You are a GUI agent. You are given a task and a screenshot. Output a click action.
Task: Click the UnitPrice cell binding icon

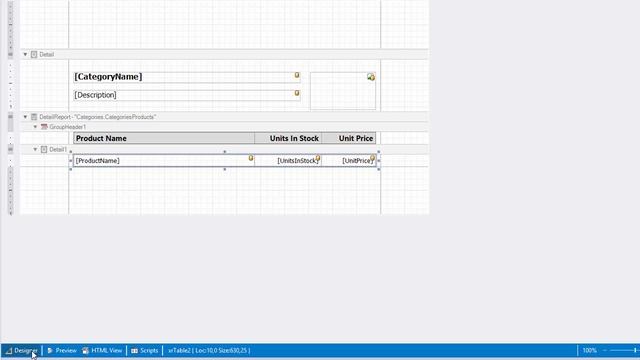[372, 158]
